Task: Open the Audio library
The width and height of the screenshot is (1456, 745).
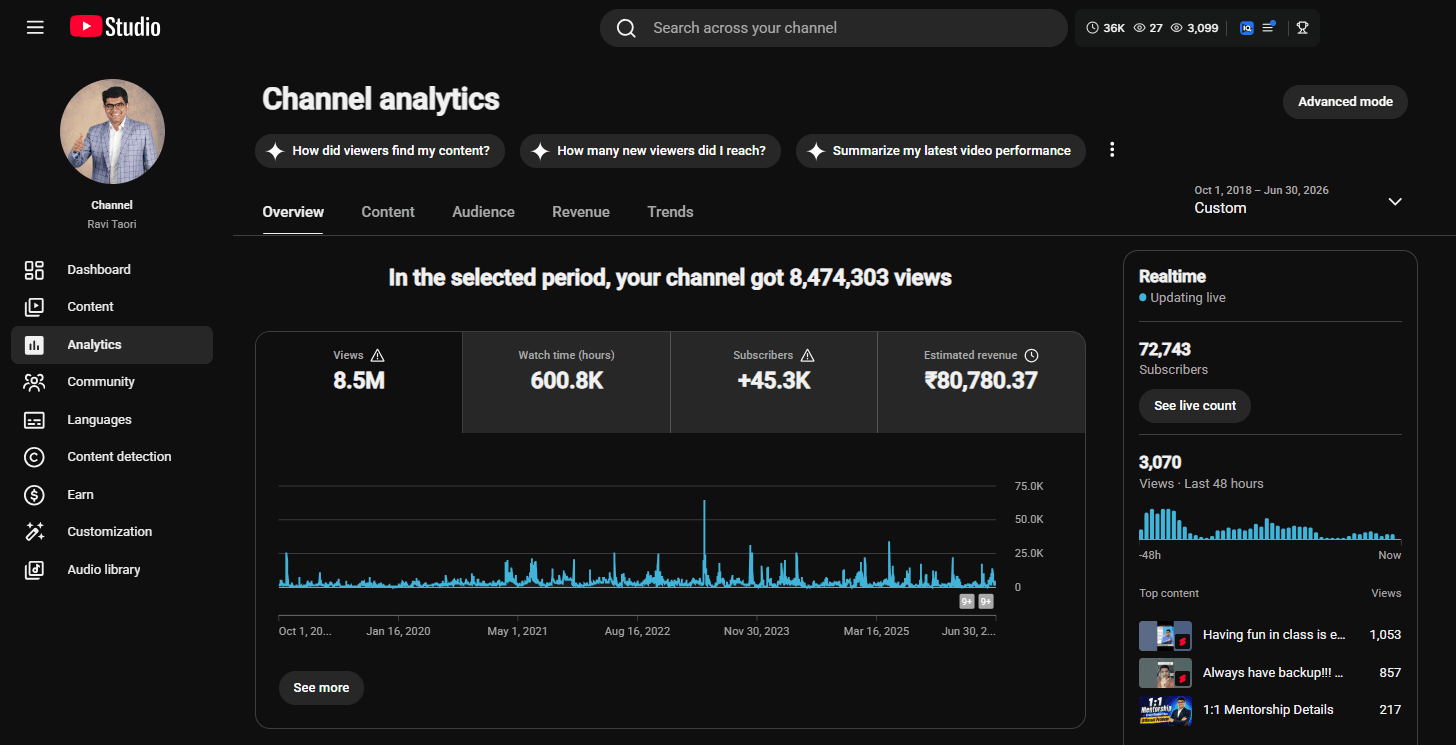Action: point(112,570)
